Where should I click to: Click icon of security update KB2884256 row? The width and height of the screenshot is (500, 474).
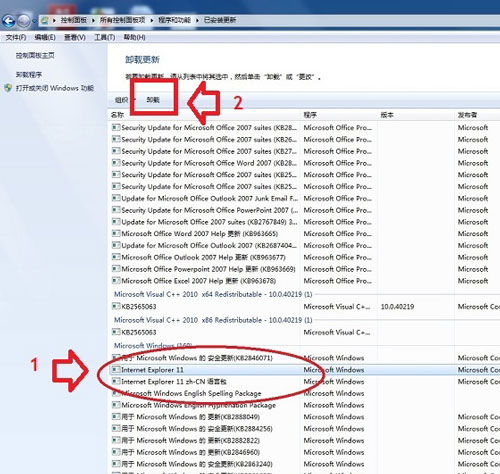[x=116, y=428]
